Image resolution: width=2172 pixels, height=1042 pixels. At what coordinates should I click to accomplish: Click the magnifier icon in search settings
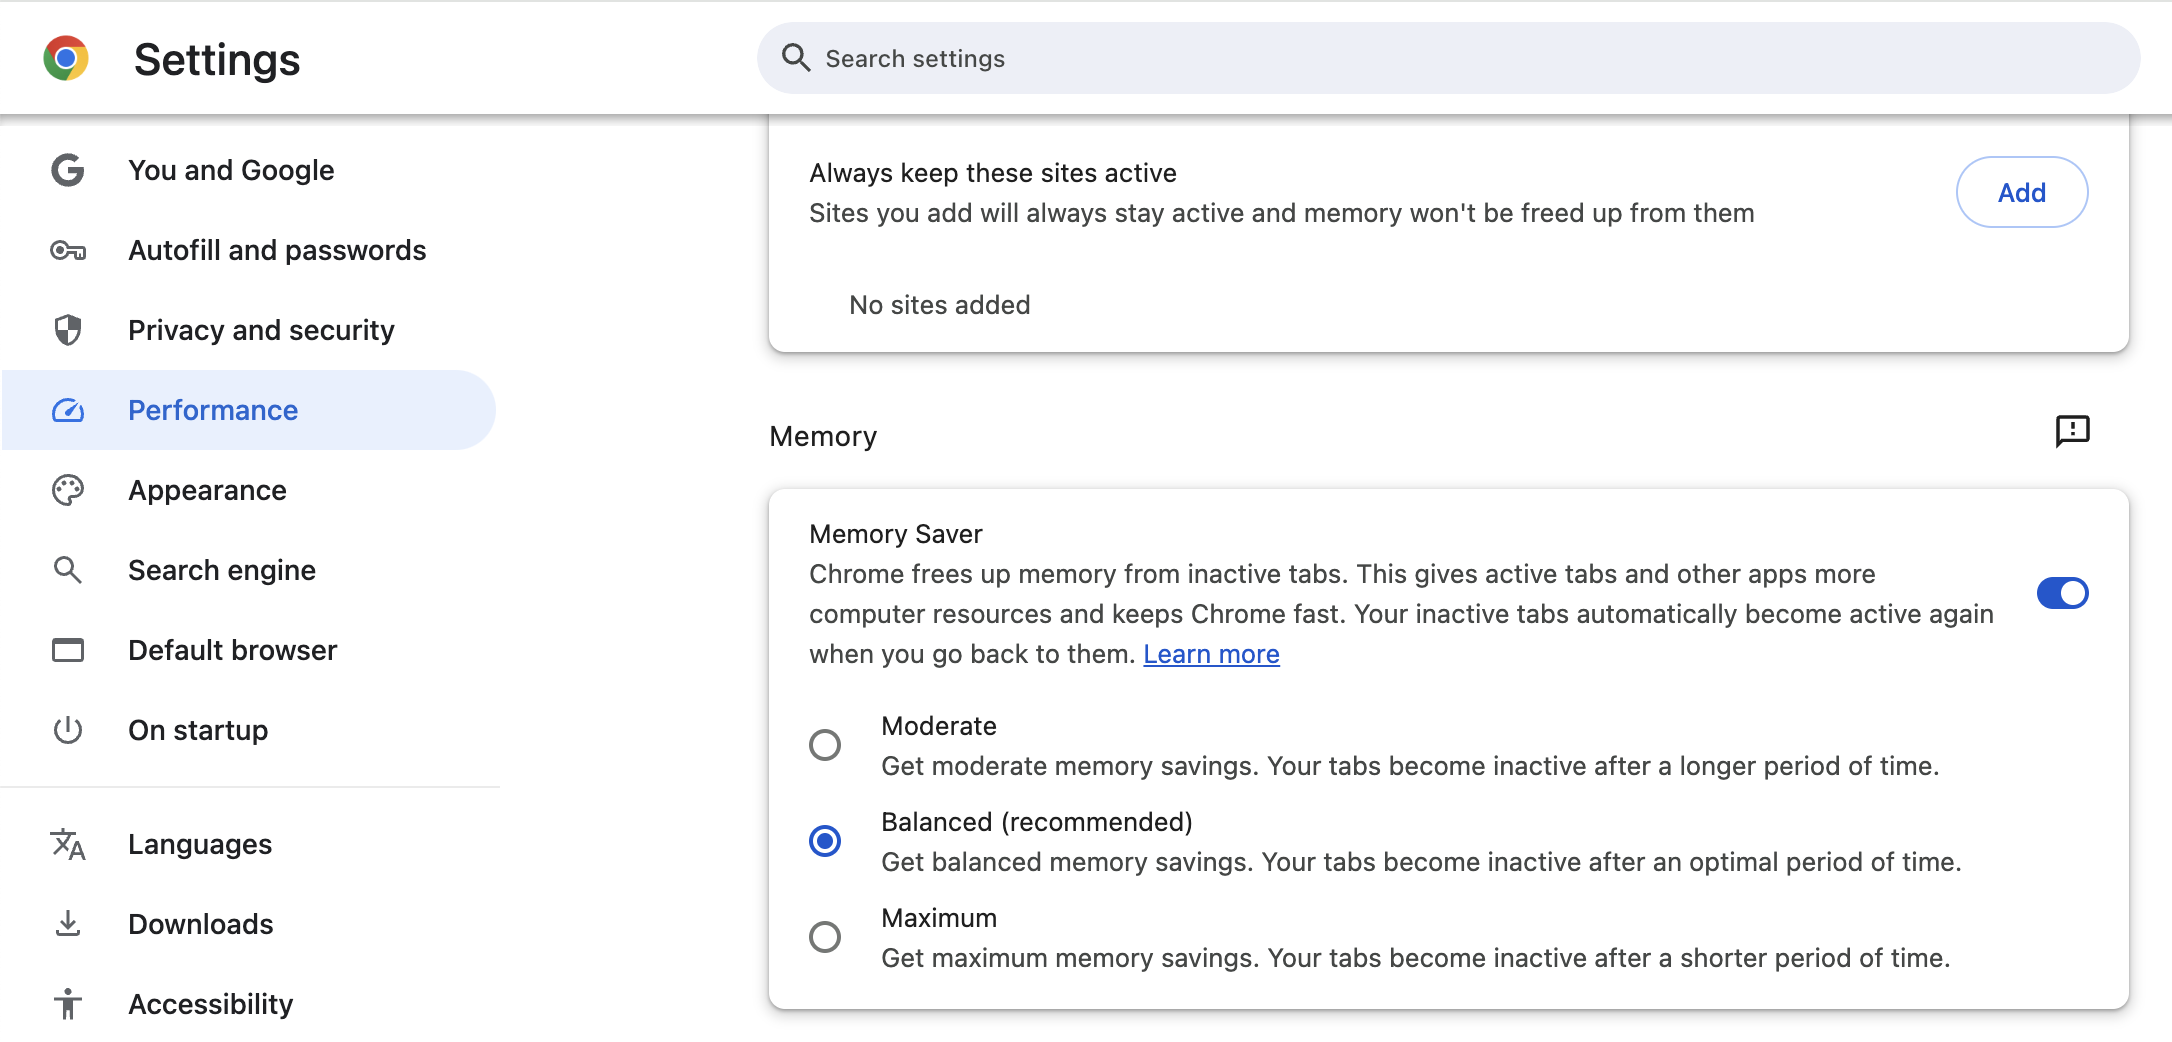coord(796,58)
